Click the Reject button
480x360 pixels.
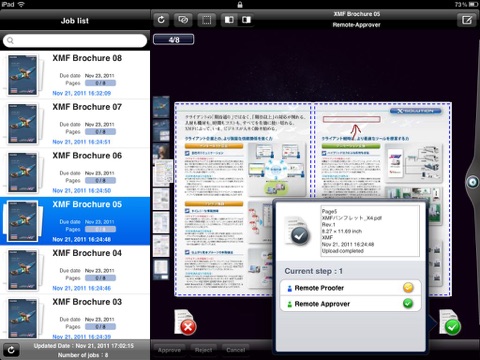[x=203, y=350]
